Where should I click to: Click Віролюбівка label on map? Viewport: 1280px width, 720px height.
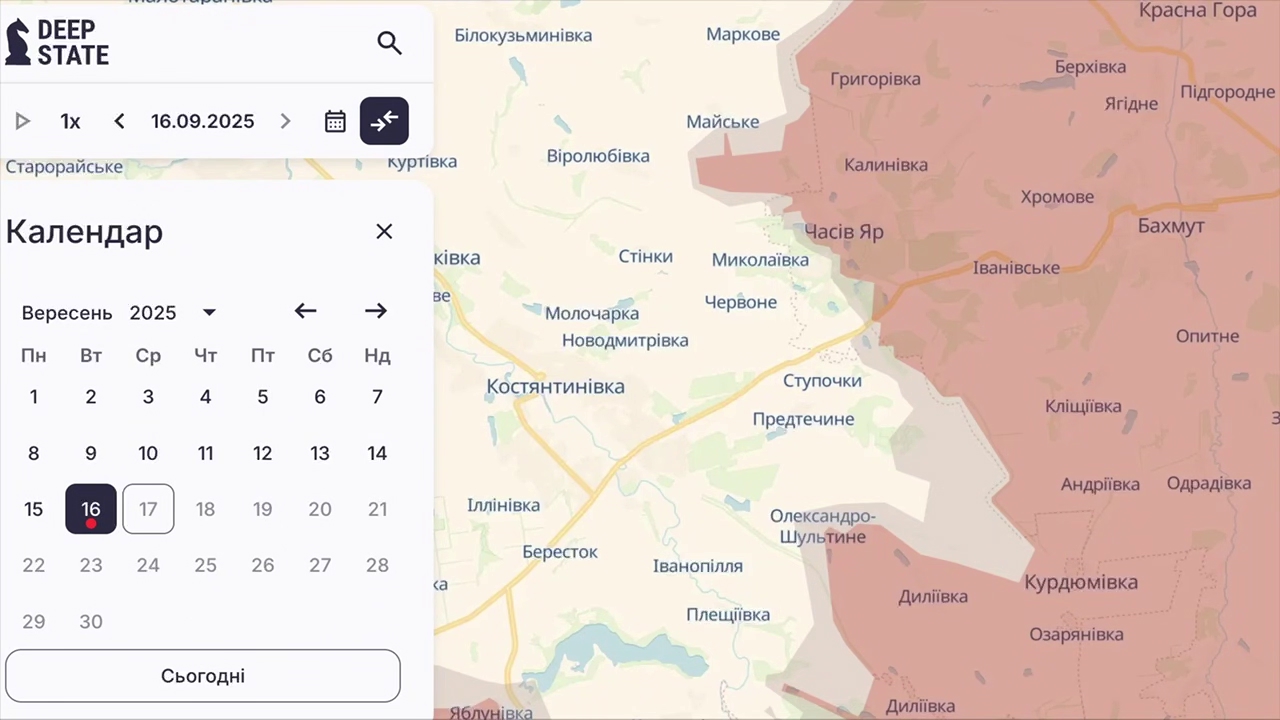coord(598,156)
